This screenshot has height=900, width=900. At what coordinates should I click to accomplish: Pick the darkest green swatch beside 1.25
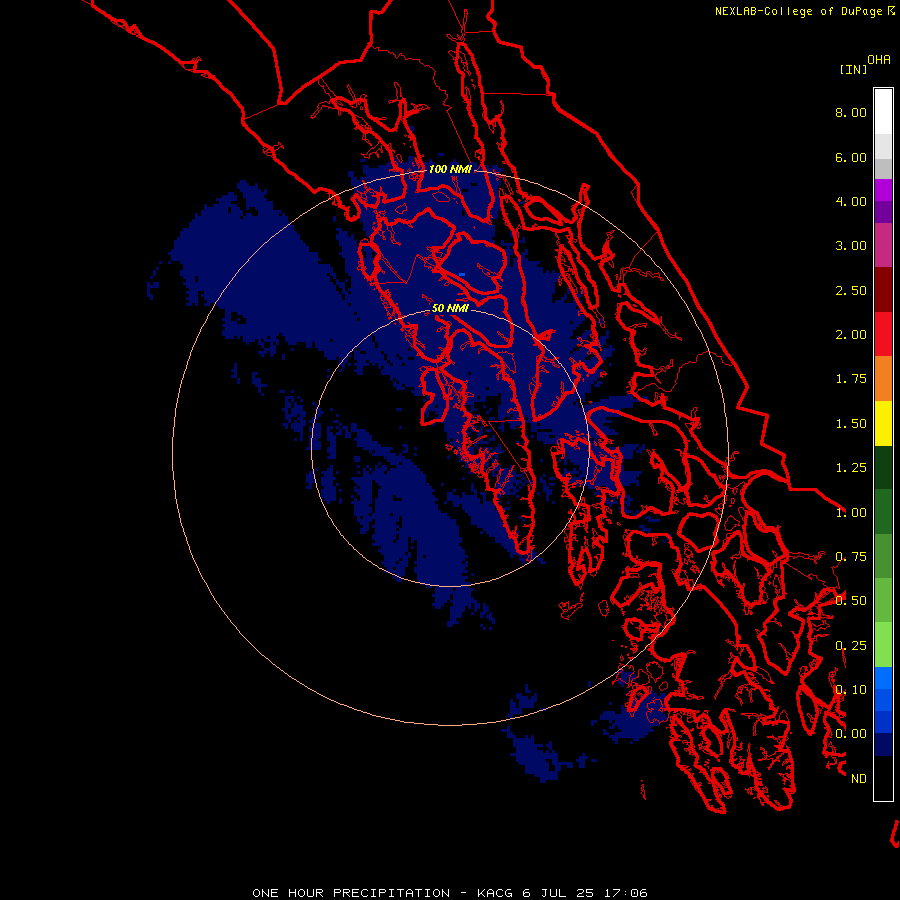pos(883,467)
